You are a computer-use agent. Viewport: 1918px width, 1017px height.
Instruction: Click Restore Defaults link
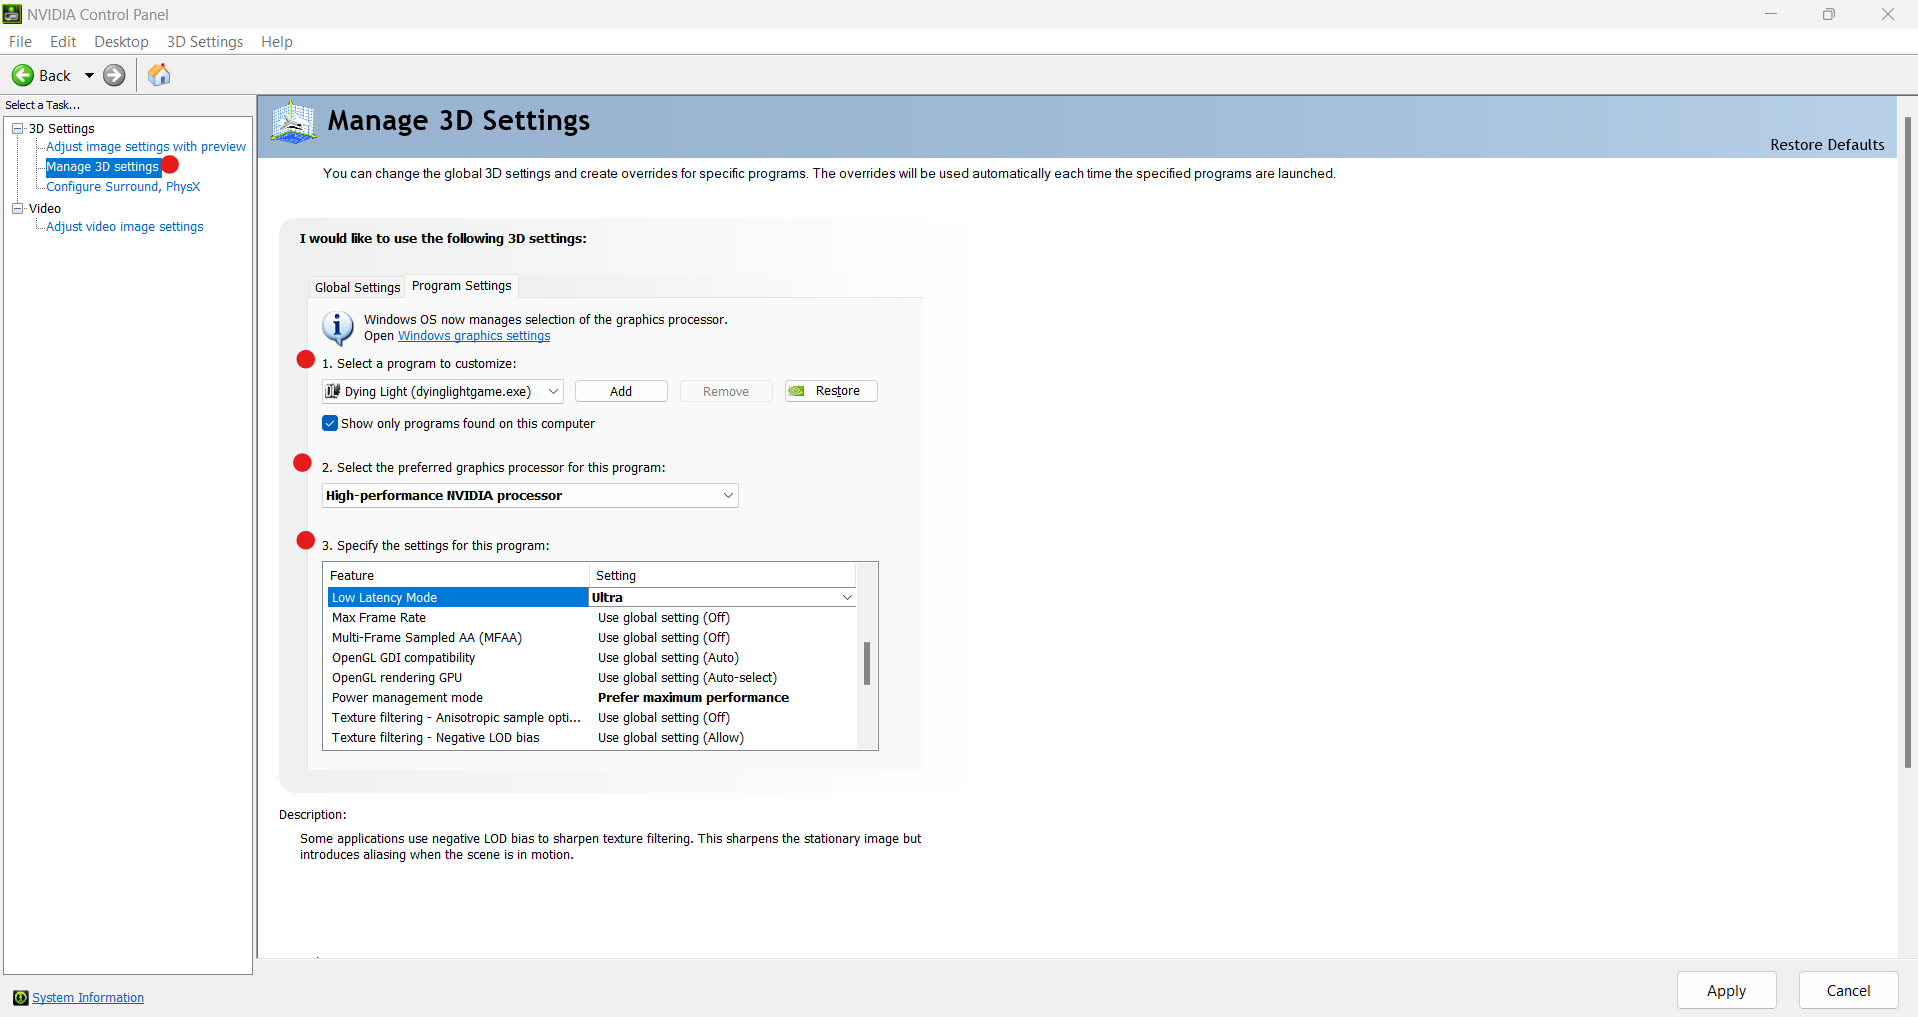pyautogui.click(x=1827, y=145)
